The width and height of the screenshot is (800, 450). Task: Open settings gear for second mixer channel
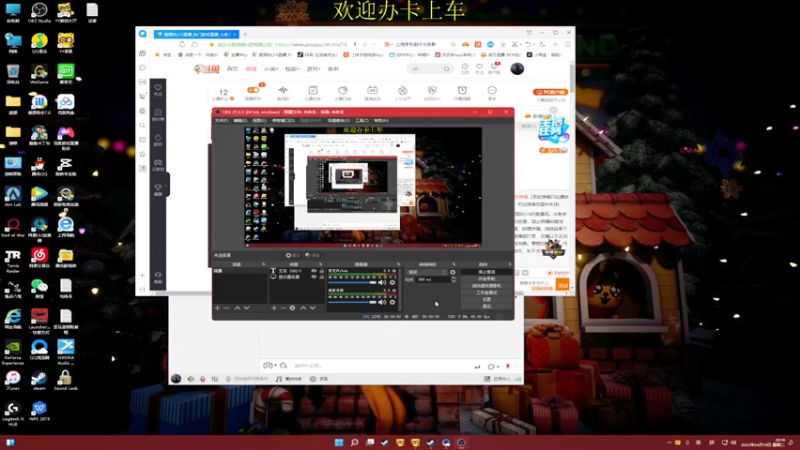[392, 302]
